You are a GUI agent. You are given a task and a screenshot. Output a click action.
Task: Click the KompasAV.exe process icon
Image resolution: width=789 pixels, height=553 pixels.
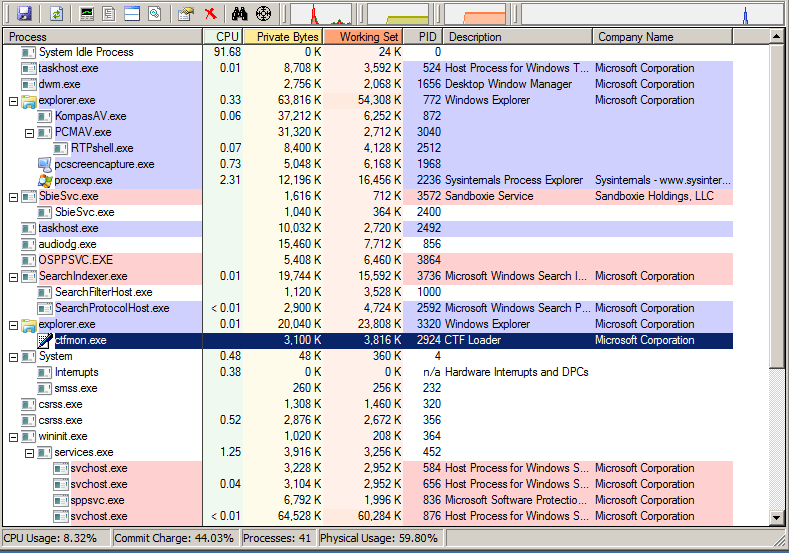click(45, 116)
